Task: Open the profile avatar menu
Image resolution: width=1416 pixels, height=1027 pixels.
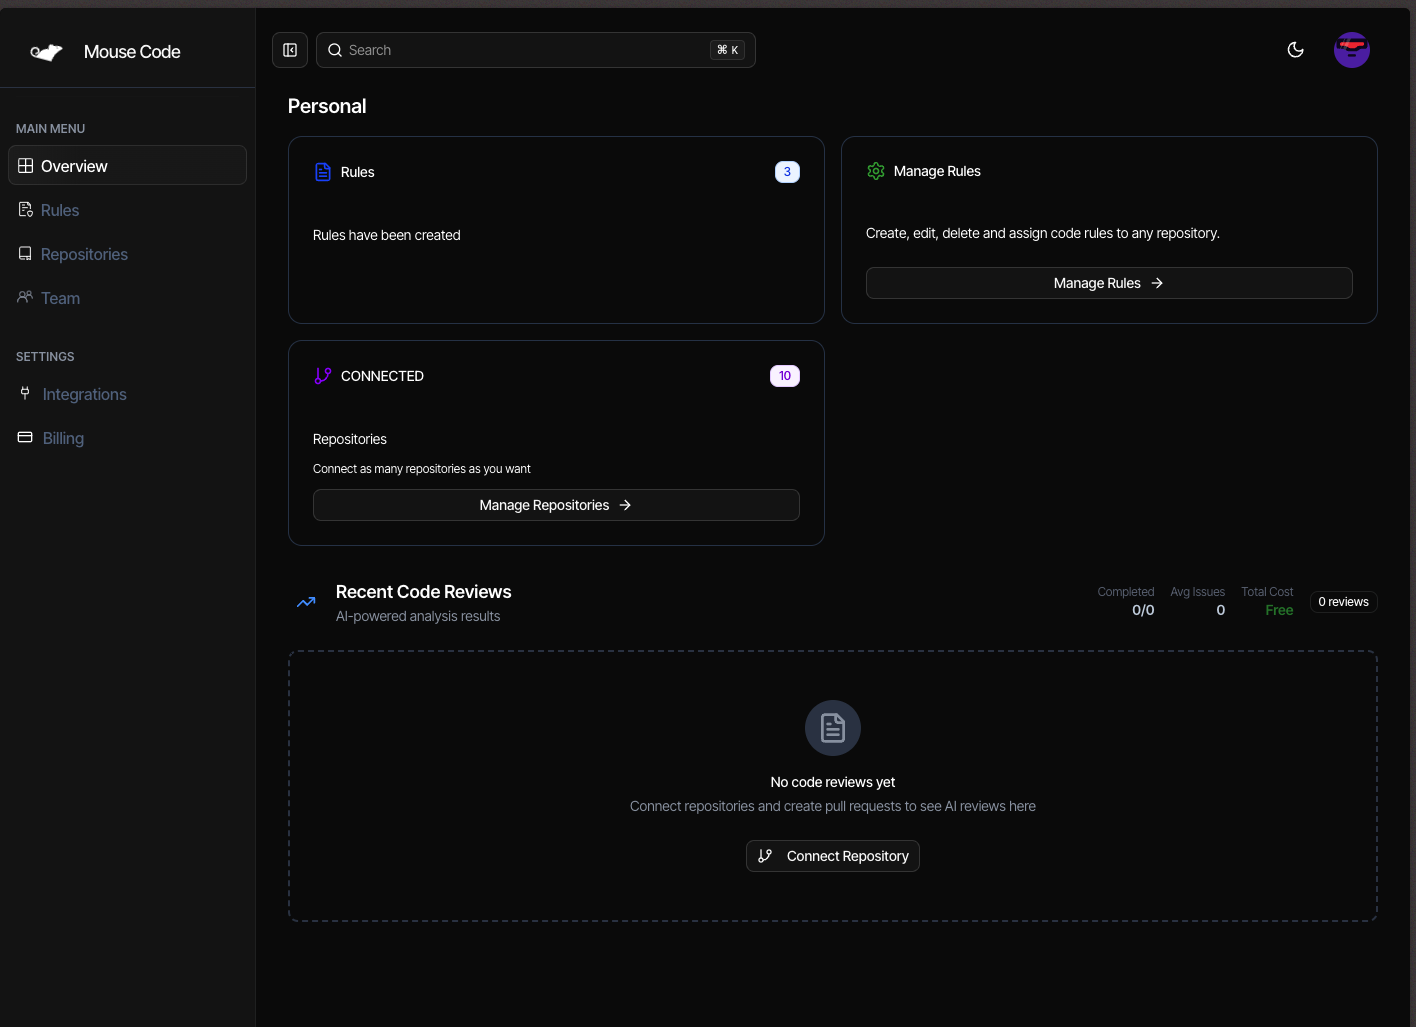Action: (x=1352, y=49)
